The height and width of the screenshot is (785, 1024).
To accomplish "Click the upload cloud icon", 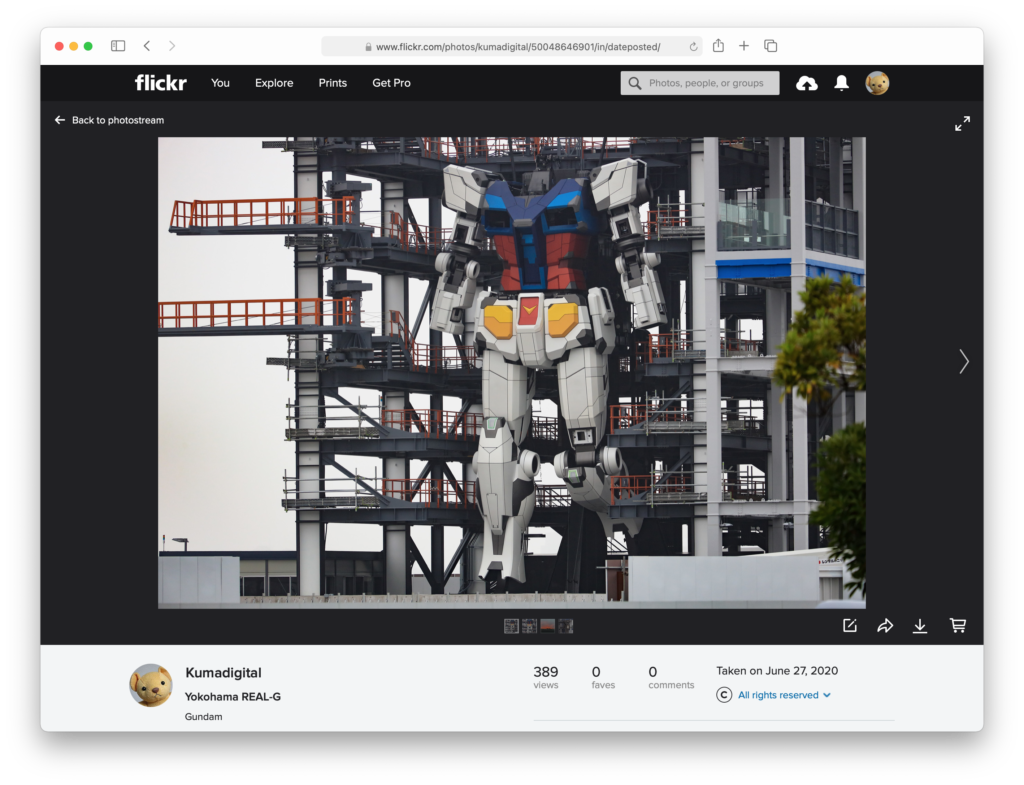I will pyautogui.click(x=806, y=84).
